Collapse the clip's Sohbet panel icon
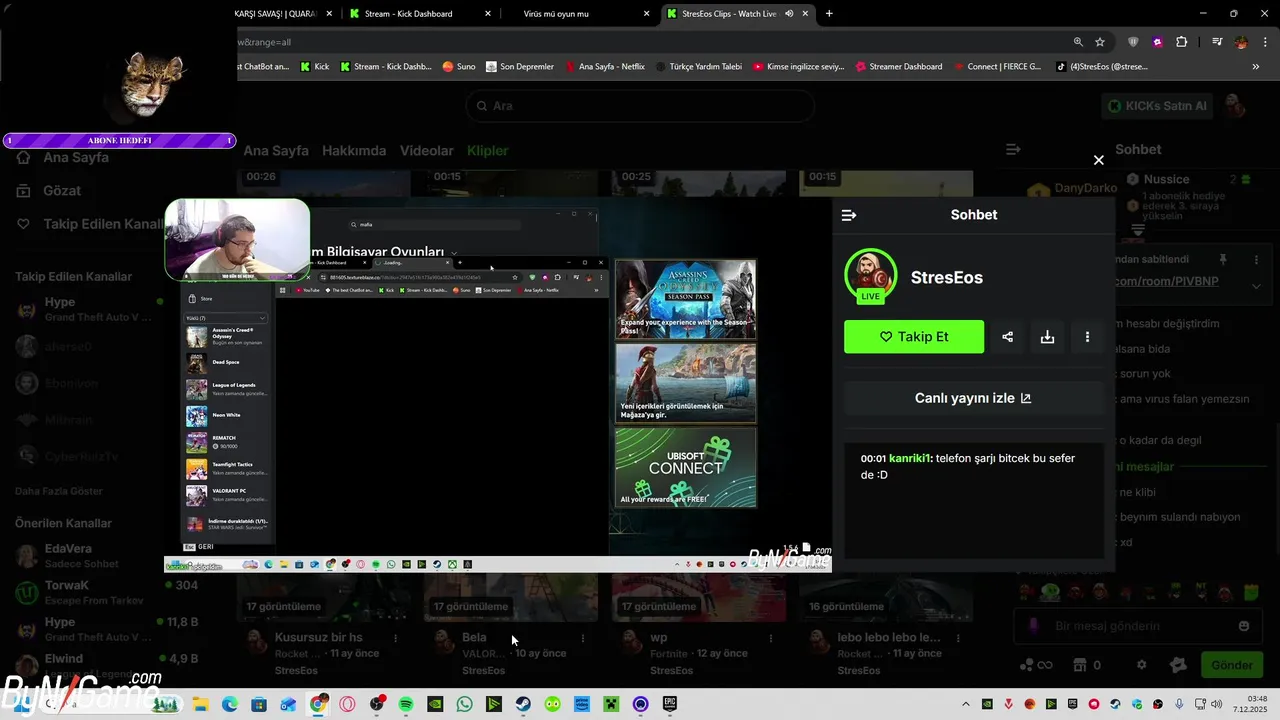The image size is (1280, 720). (x=849, y=215)
